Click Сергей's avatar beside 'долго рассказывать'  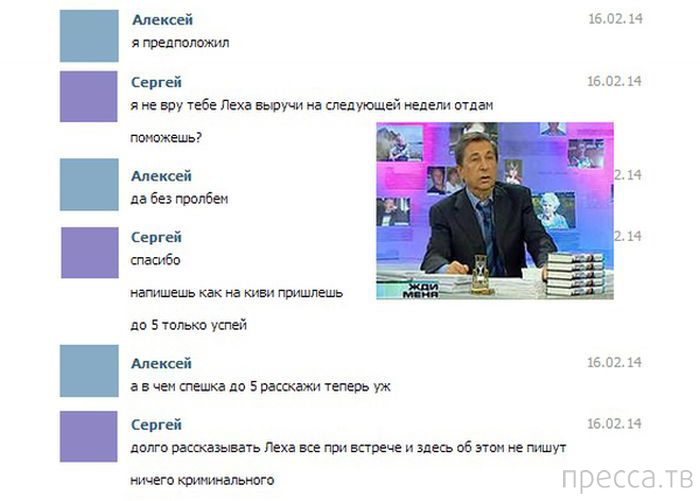point(89,436)
